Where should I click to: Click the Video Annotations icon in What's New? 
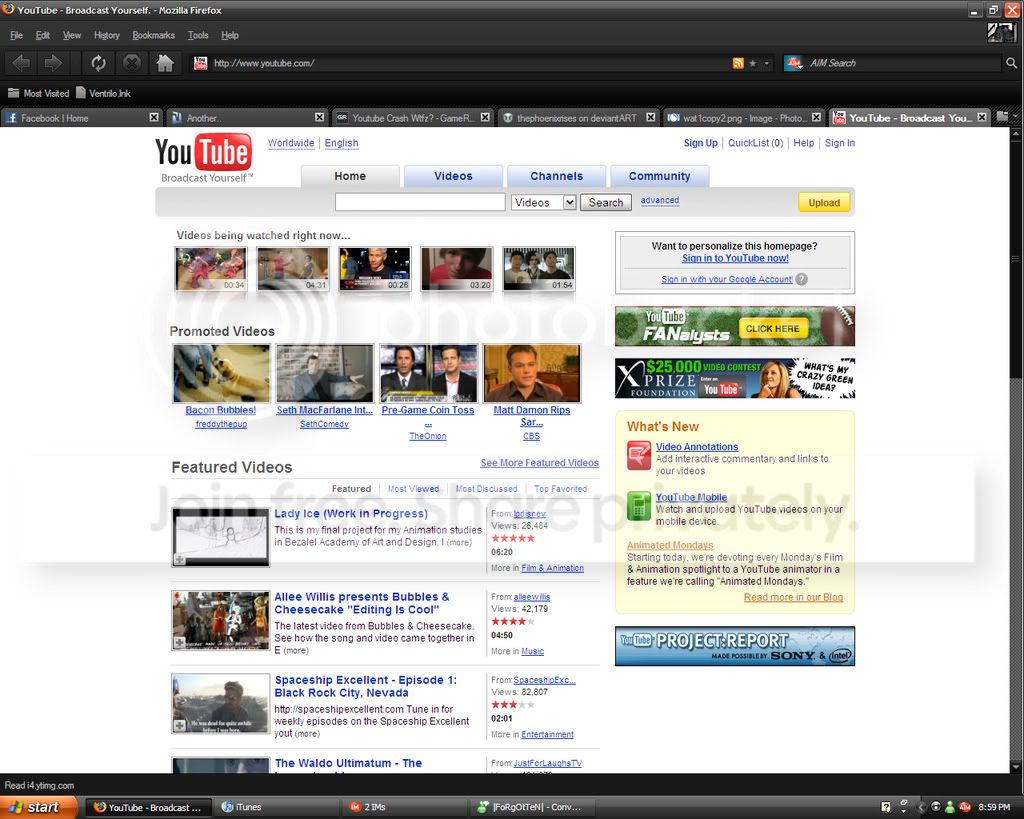639,455
